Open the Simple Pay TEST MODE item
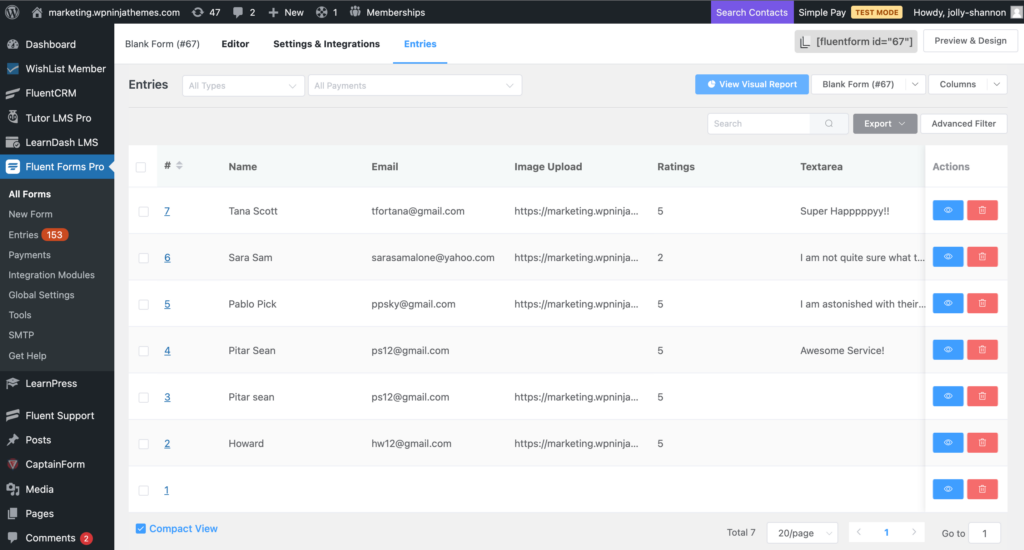 pos(850,12)
